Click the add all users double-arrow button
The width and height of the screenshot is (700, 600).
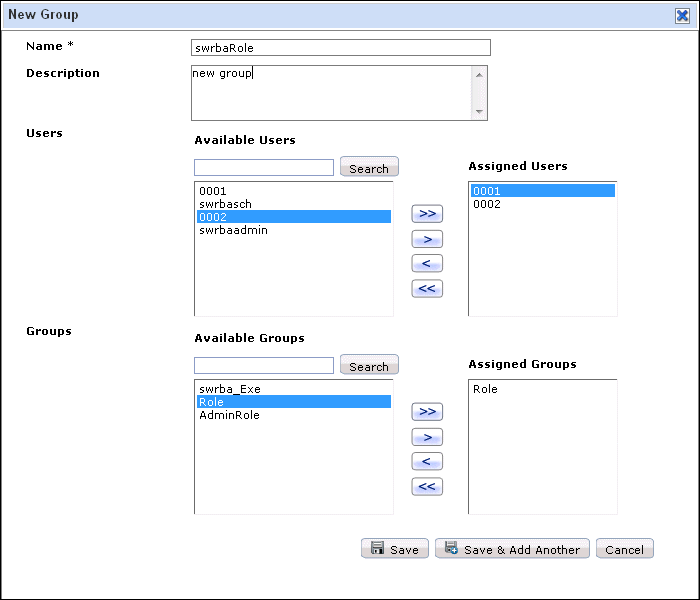tap(427, 214)
